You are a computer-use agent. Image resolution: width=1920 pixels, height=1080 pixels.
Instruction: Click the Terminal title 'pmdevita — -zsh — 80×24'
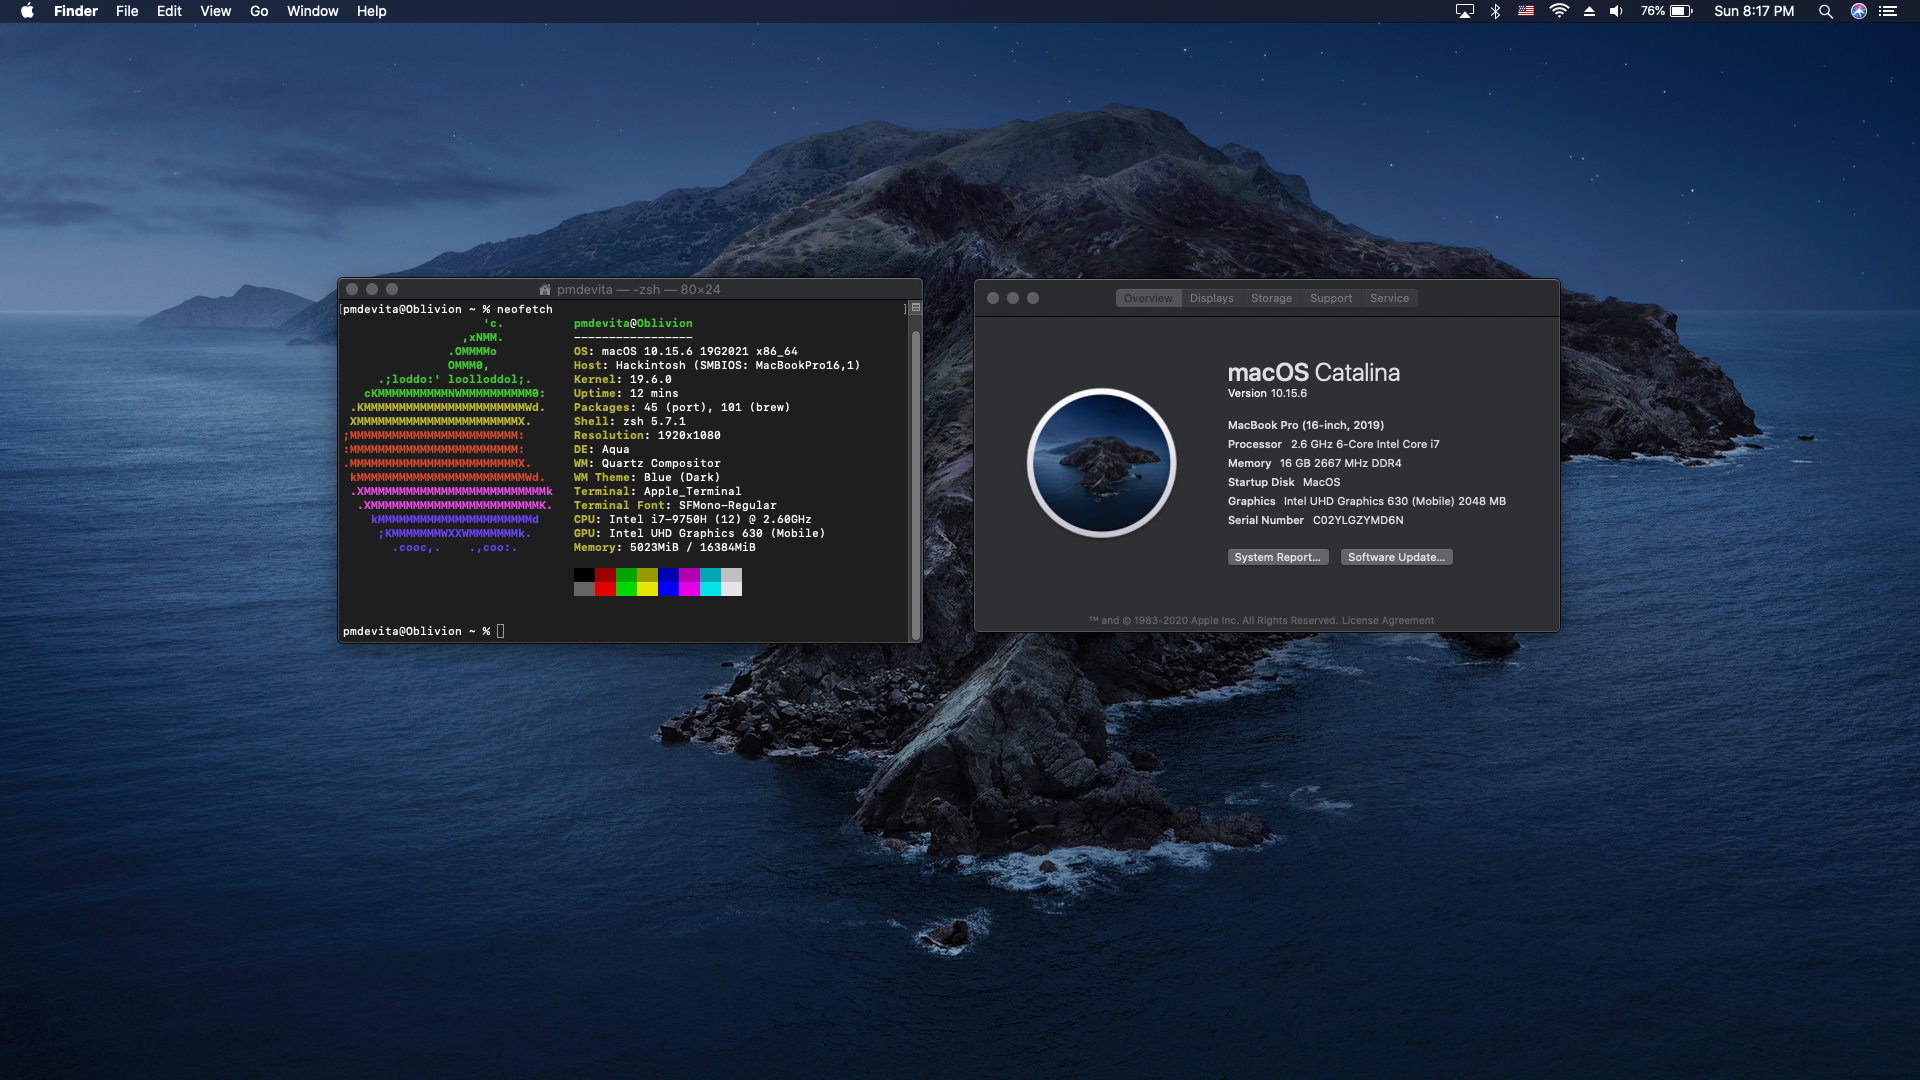(x=638, y=289)
